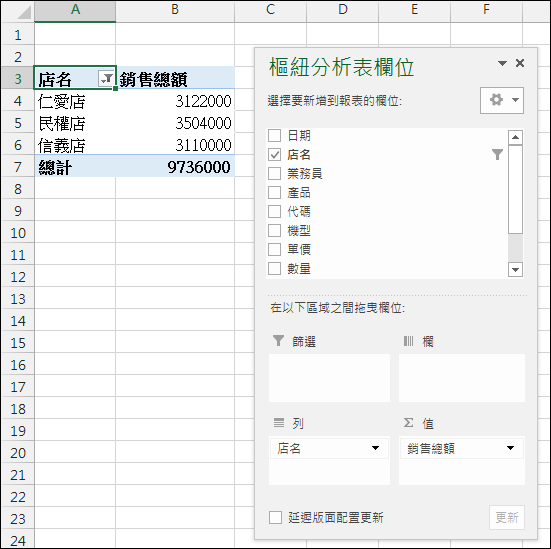Select column C header
Viewport: 551px width, 549px height.
pyautogui.click(x=270, y=11)
